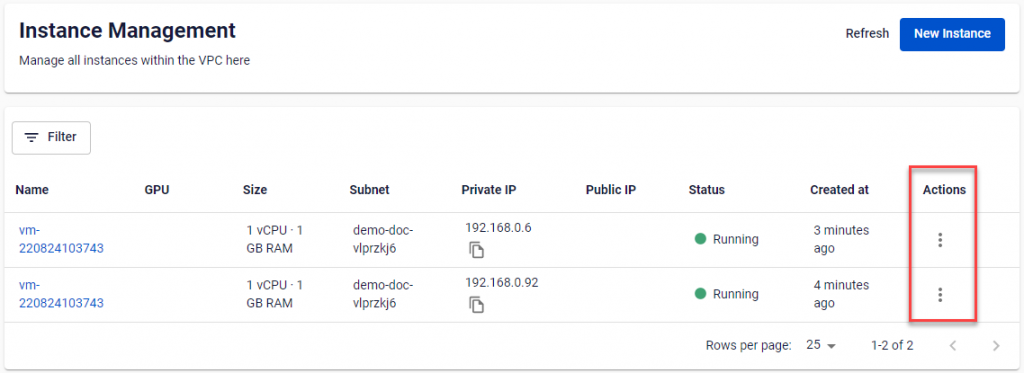
Task: Open rows per page dropdown showing 25
Action: (x=821, y=346)
